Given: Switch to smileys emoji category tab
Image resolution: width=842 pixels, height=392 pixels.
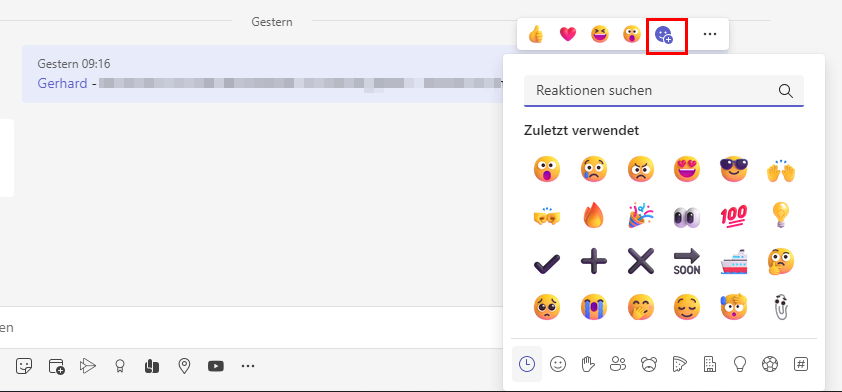Looking at the screenshot, I should pos(558,365).
